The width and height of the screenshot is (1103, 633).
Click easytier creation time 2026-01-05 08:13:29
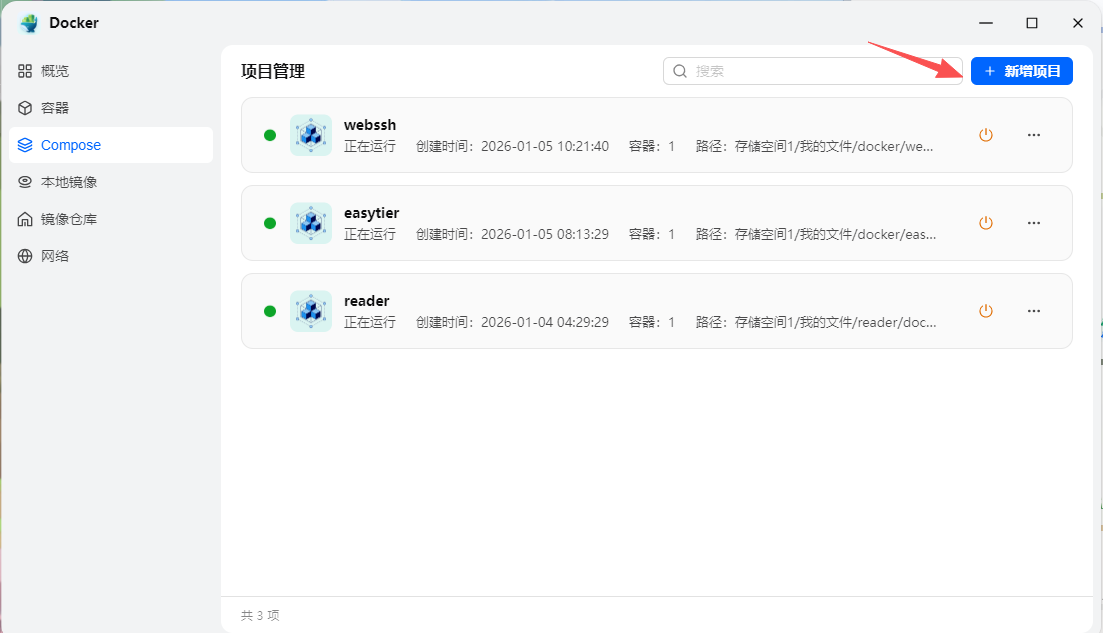click(512, 234)
